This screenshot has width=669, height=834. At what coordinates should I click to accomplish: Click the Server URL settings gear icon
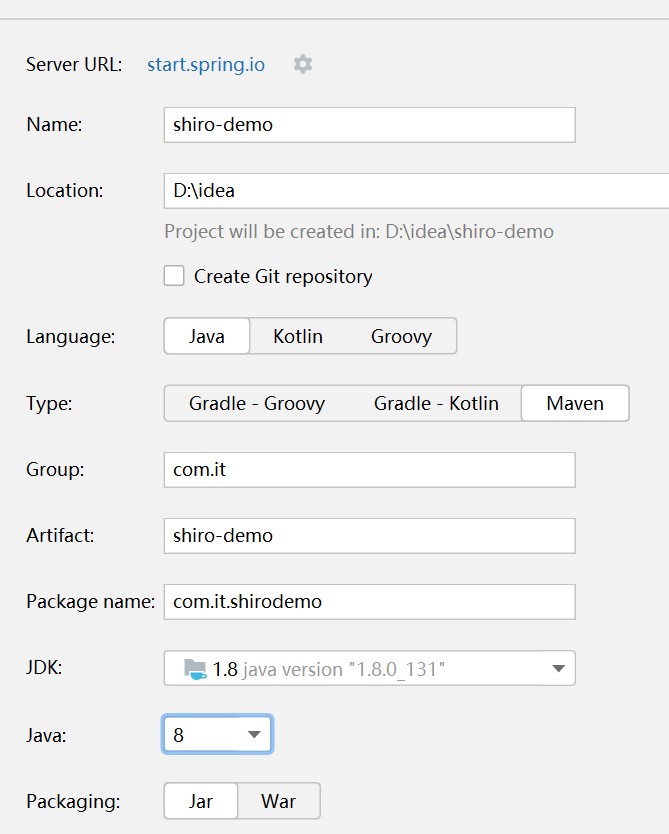[302, 64]
